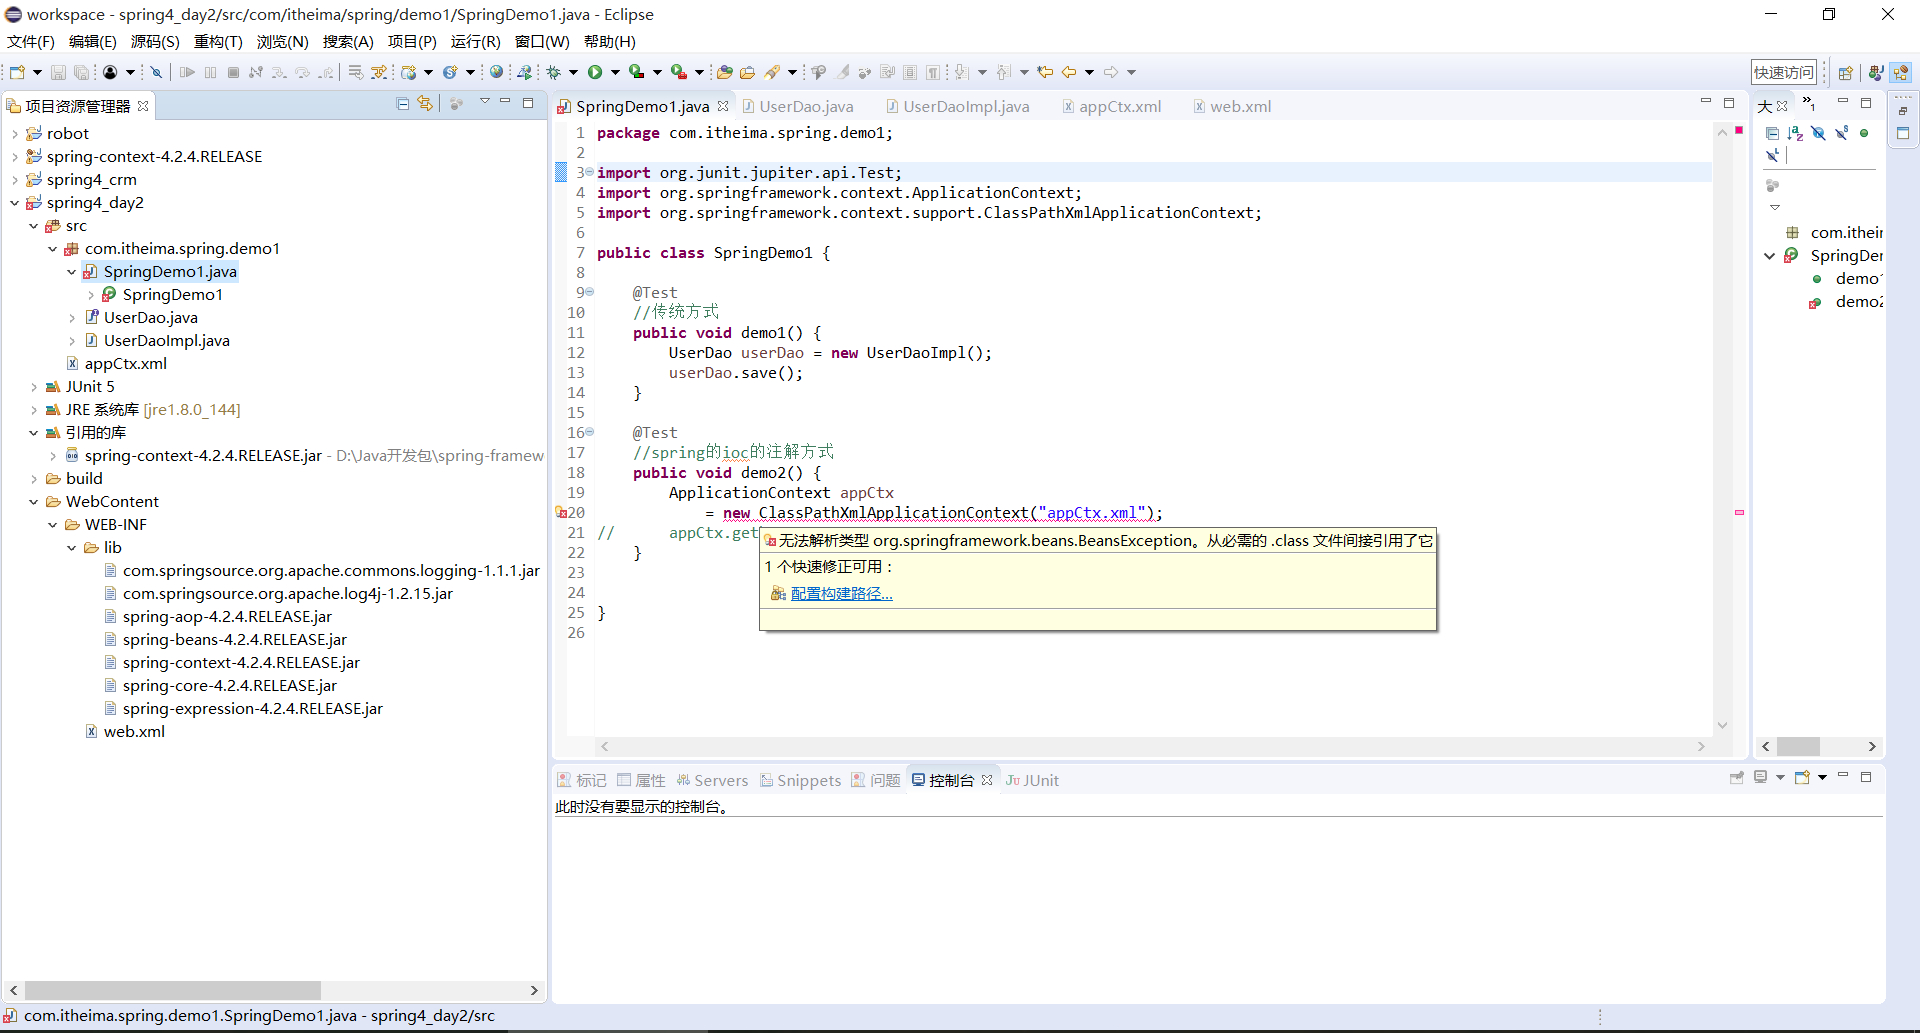
Task: Click the editor horizontal scrollbar track
Action: (1152, 746)
